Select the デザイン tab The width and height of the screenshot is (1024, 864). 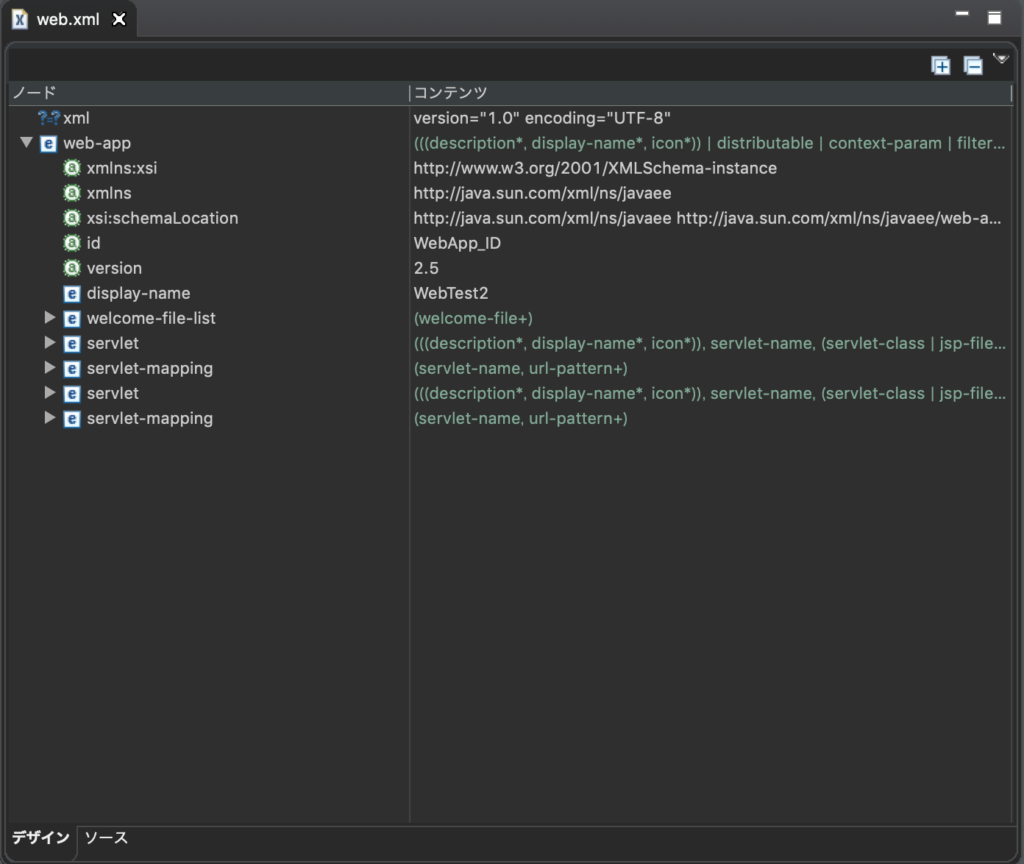[x=42, y=839]
